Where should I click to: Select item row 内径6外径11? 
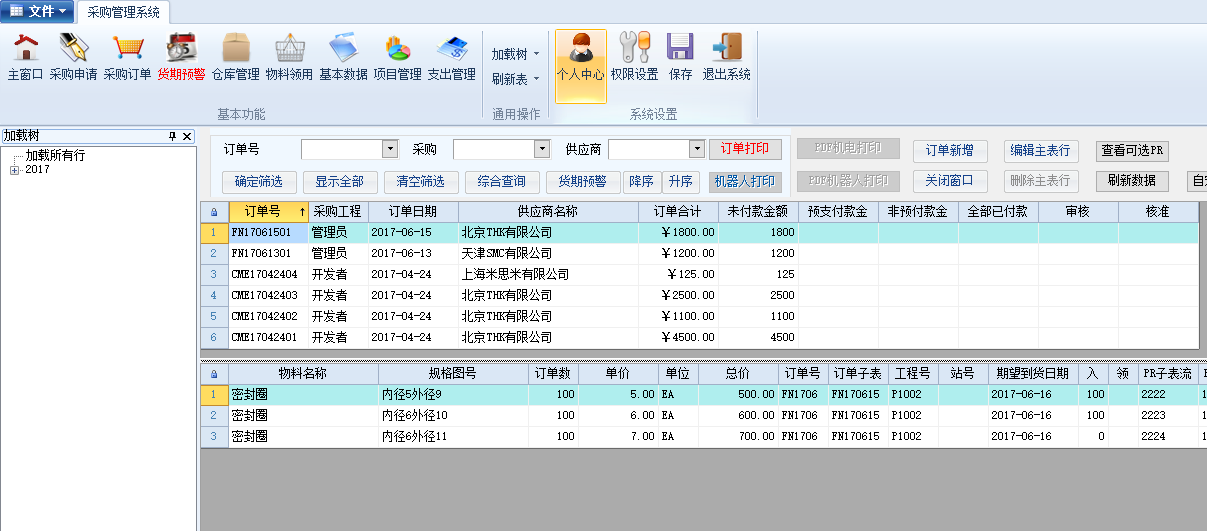click(x=704, y=437)
